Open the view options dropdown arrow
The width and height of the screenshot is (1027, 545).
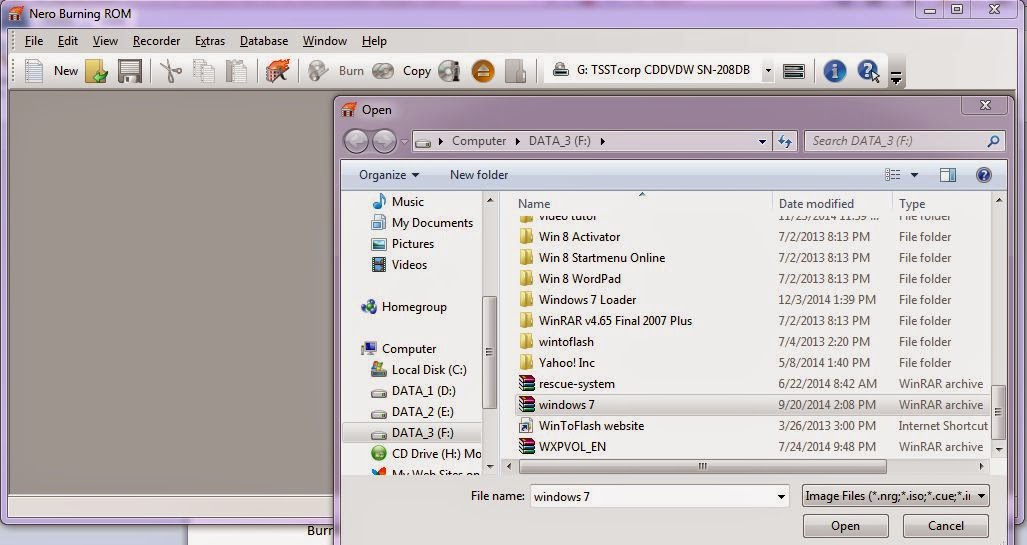click(914, 175)
